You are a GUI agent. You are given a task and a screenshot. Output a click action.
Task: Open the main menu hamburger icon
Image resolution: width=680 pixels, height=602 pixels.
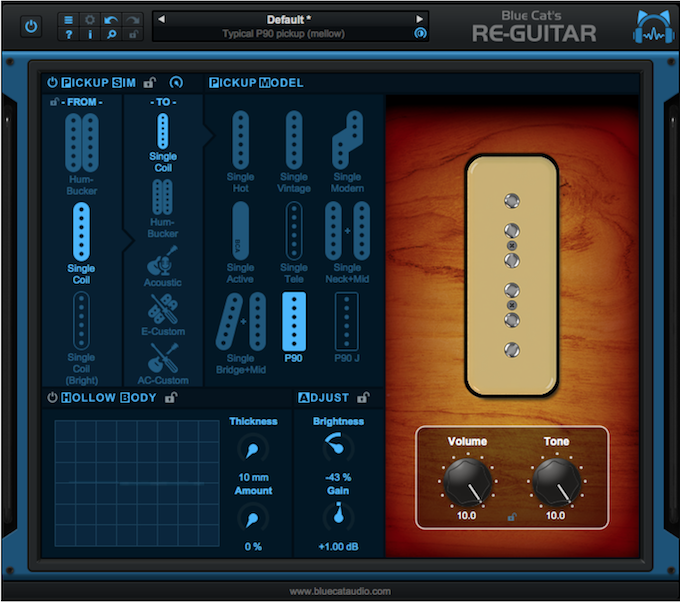(68, 20)
